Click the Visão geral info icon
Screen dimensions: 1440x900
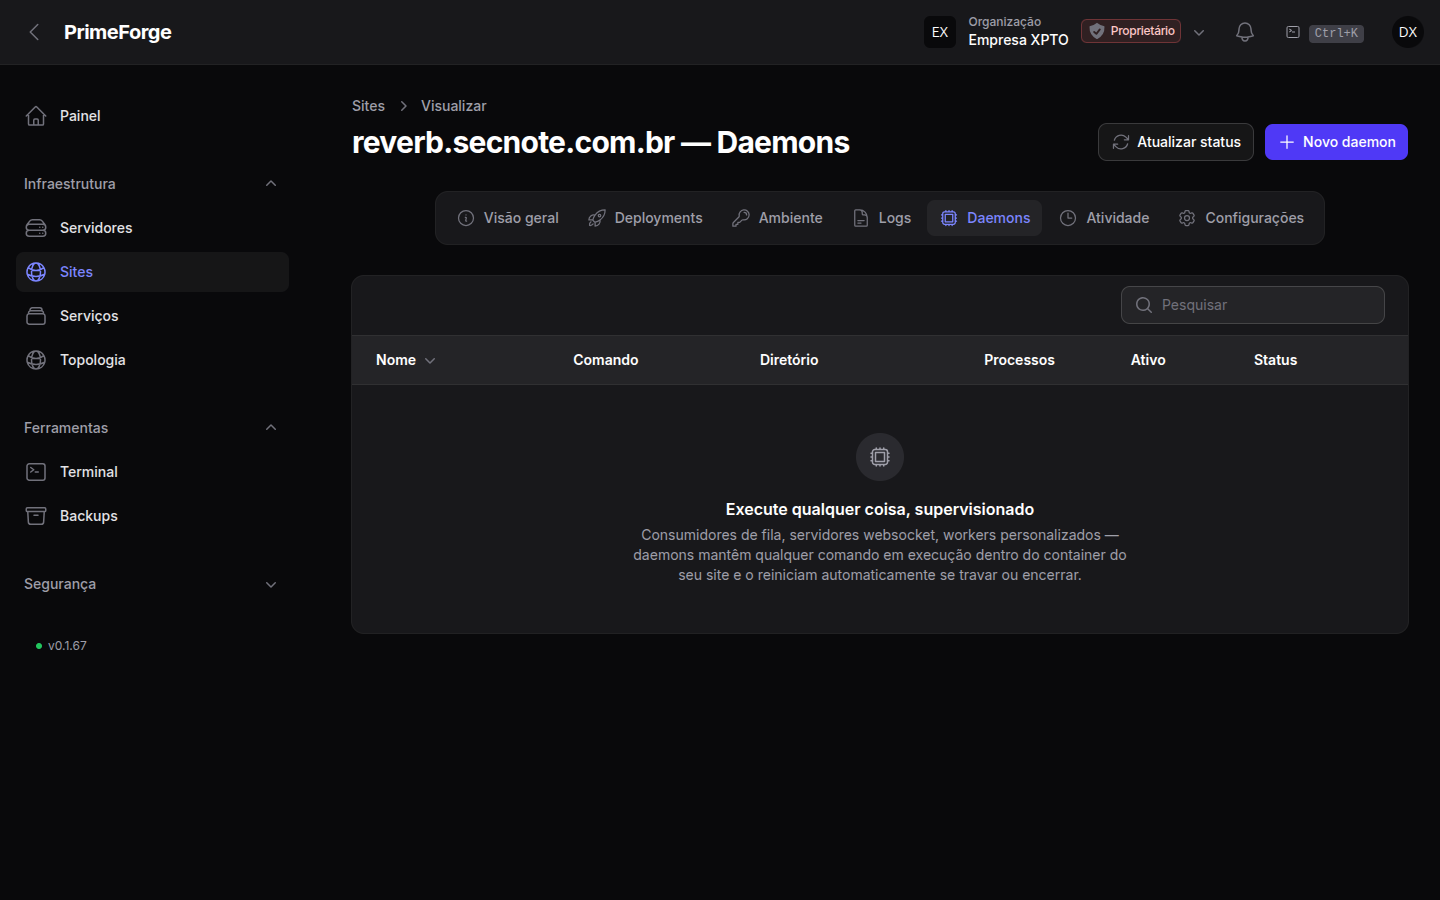pyautogui.click(x=466, y=218)
